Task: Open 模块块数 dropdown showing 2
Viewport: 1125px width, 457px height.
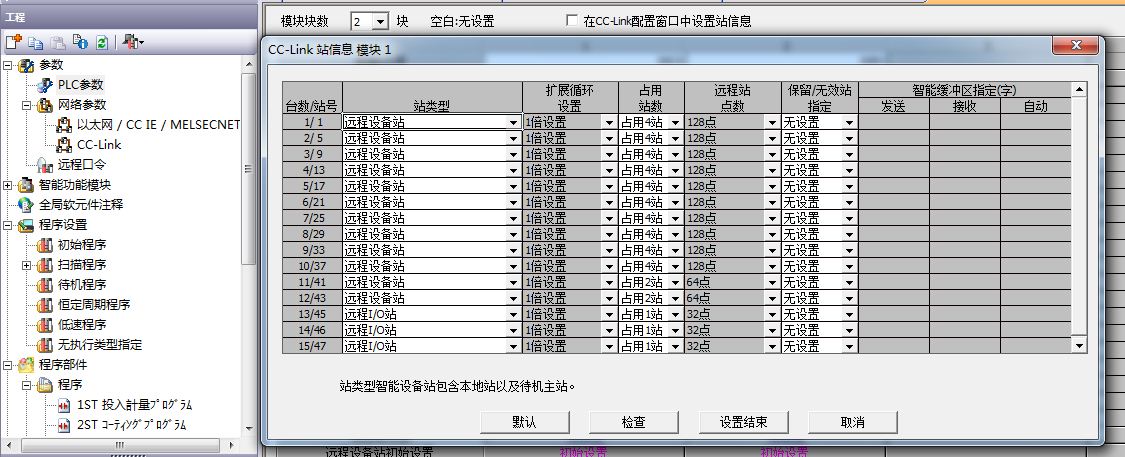Action: (378, 21)
